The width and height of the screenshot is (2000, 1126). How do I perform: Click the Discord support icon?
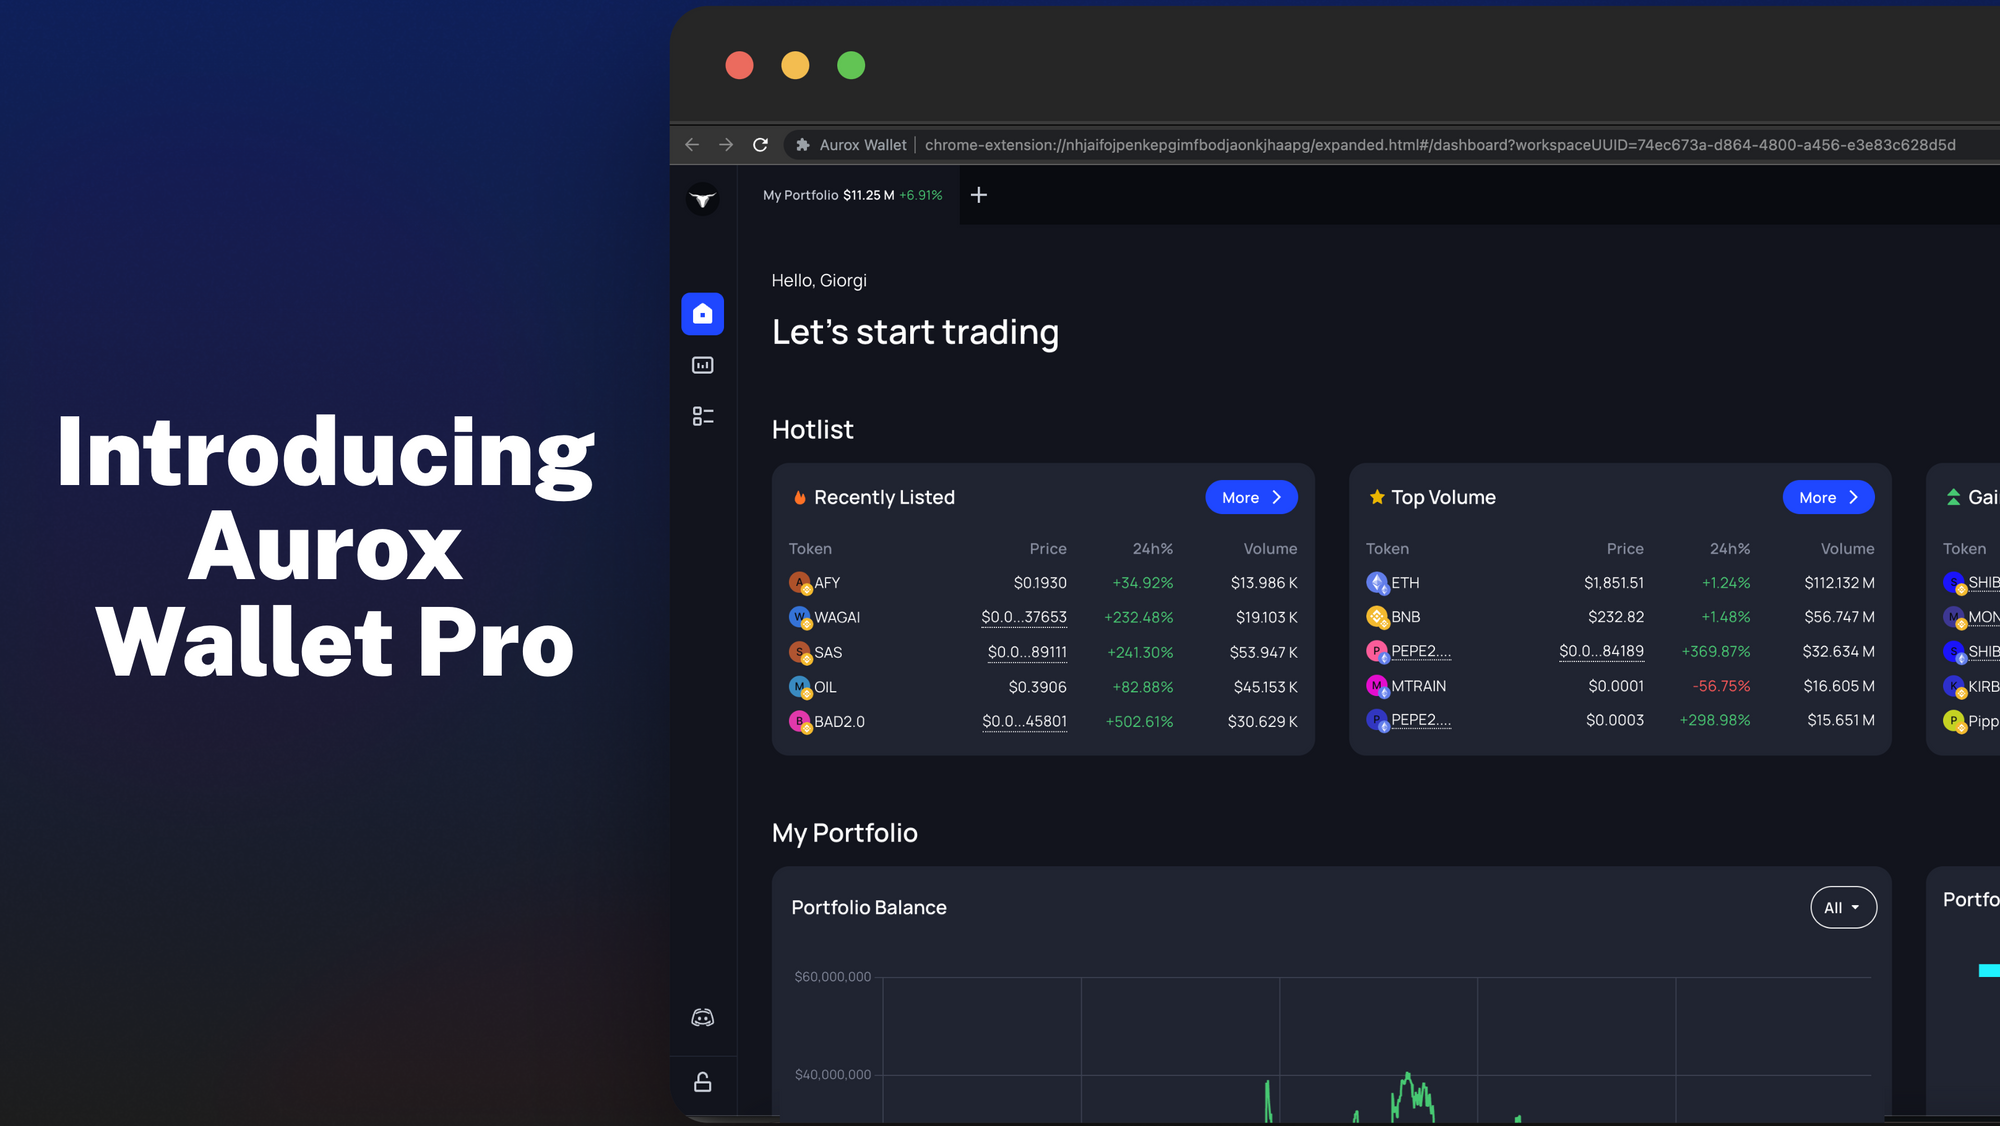pyautogui.click(x=703, y=1018)
